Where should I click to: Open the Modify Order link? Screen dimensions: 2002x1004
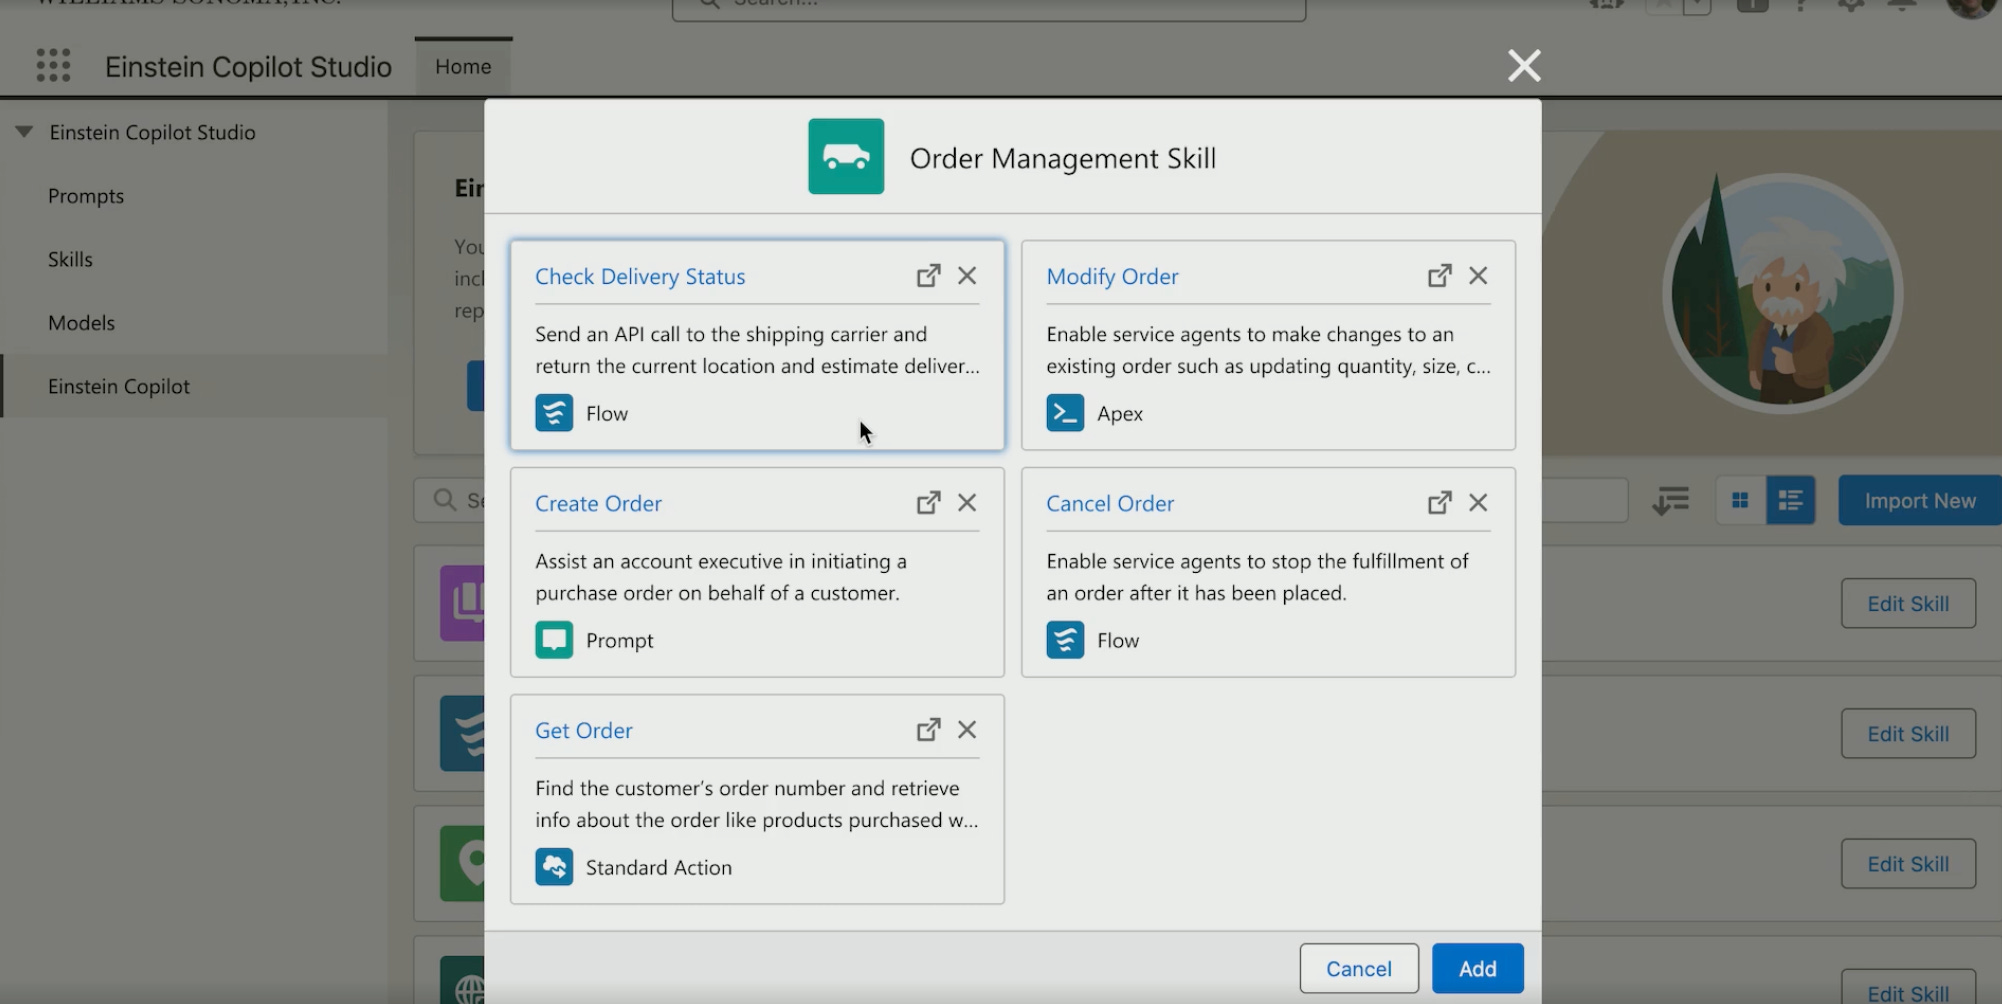pyautogui.click(x=1112, y=276)
